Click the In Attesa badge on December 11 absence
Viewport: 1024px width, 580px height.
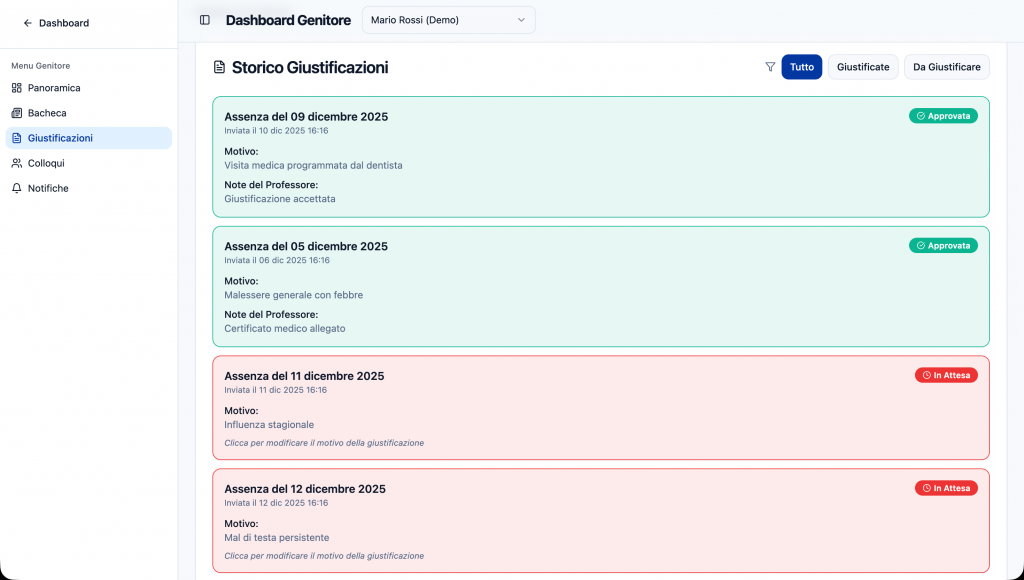[946, 375]
